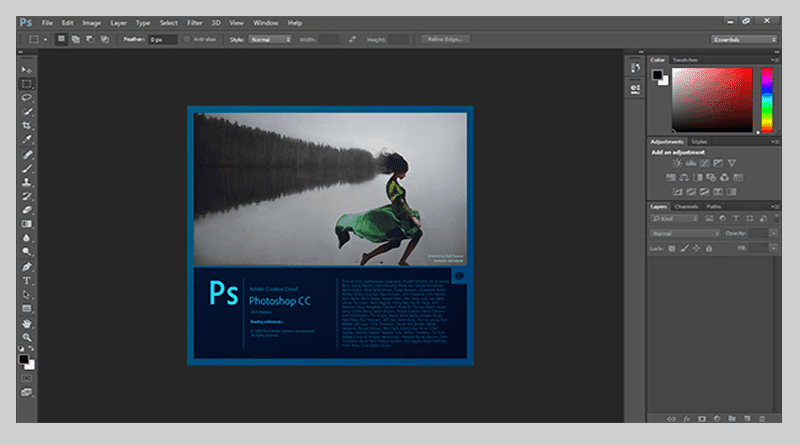
Task: Toggle type layer filter in Layers panel
Action: click(736, 218)
